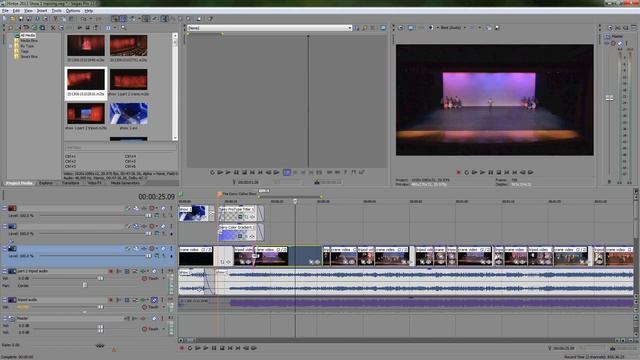The image size is (640, 360).
Task: Minimize the first video track header
Action: [x=4, y=208]
